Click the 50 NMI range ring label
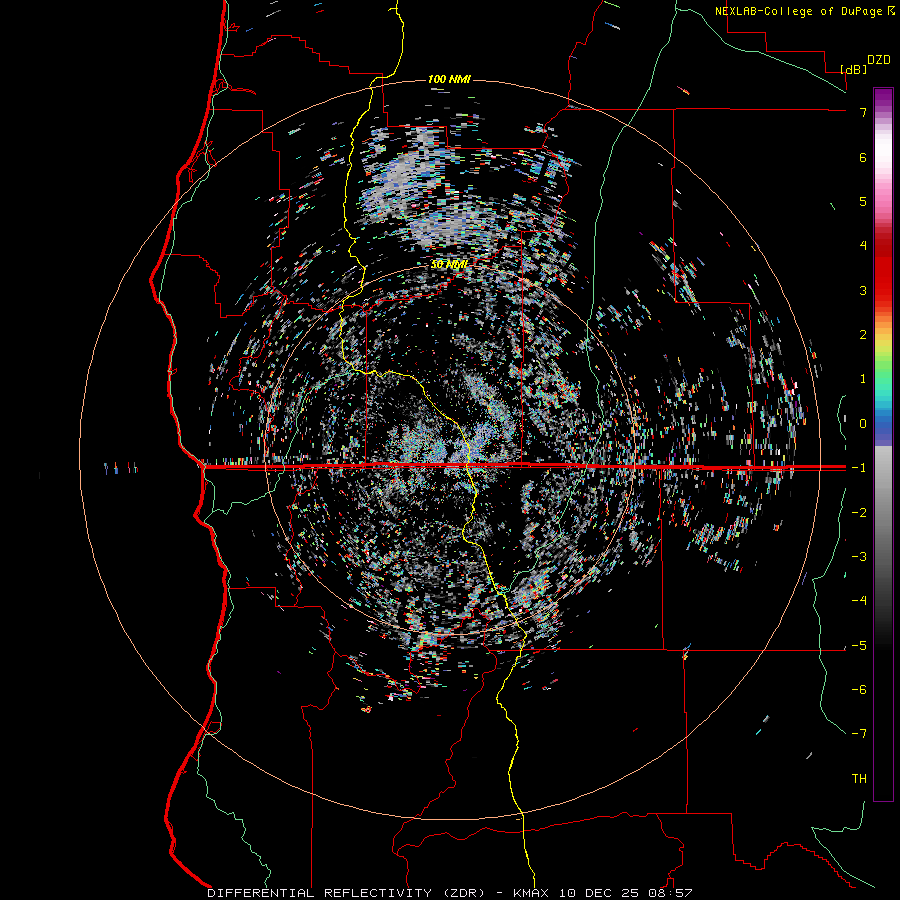 coord(449,265)
